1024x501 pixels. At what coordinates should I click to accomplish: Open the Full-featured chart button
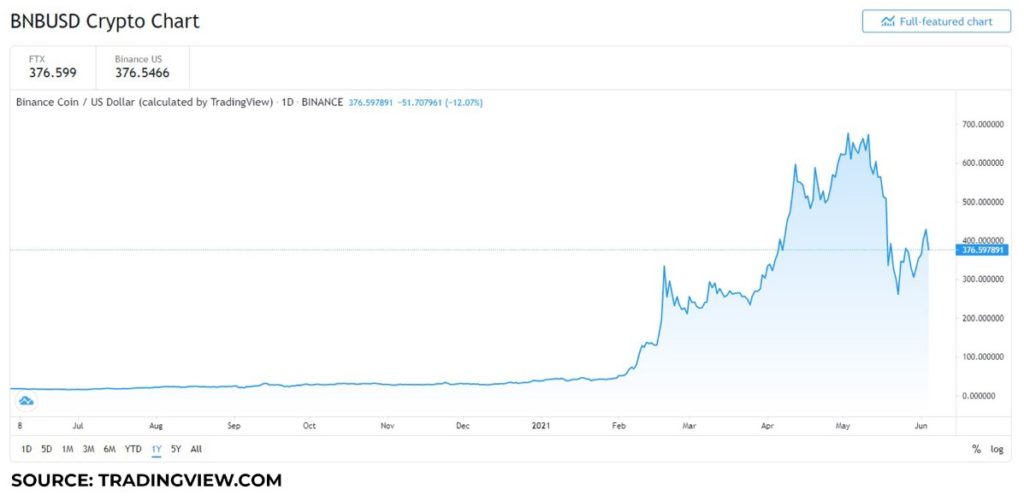click(x=936, y=21)
